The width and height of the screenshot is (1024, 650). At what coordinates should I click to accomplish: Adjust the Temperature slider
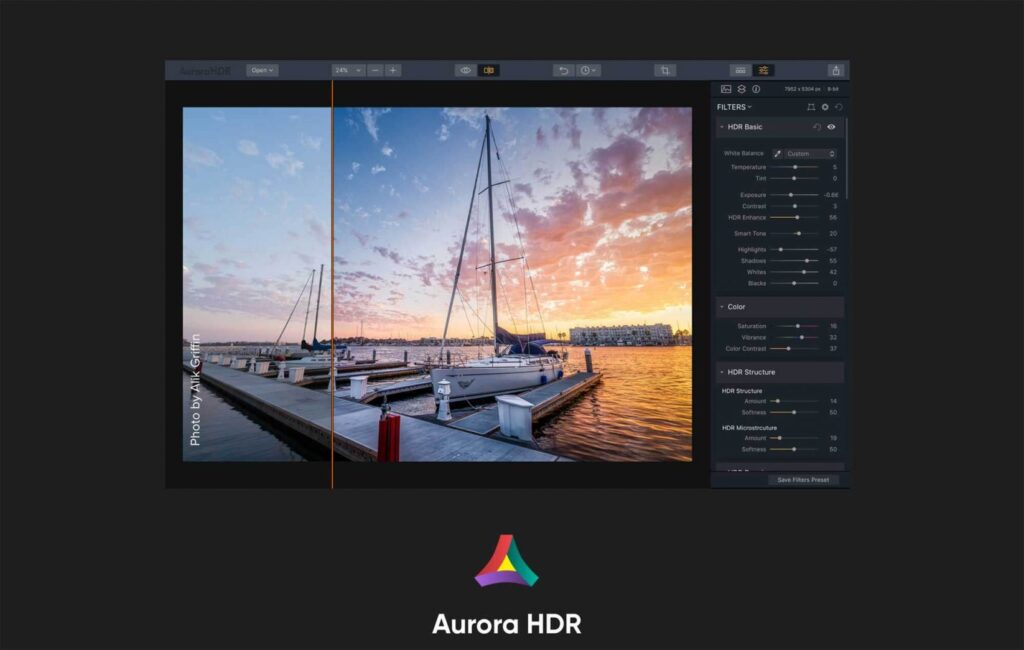795,167
